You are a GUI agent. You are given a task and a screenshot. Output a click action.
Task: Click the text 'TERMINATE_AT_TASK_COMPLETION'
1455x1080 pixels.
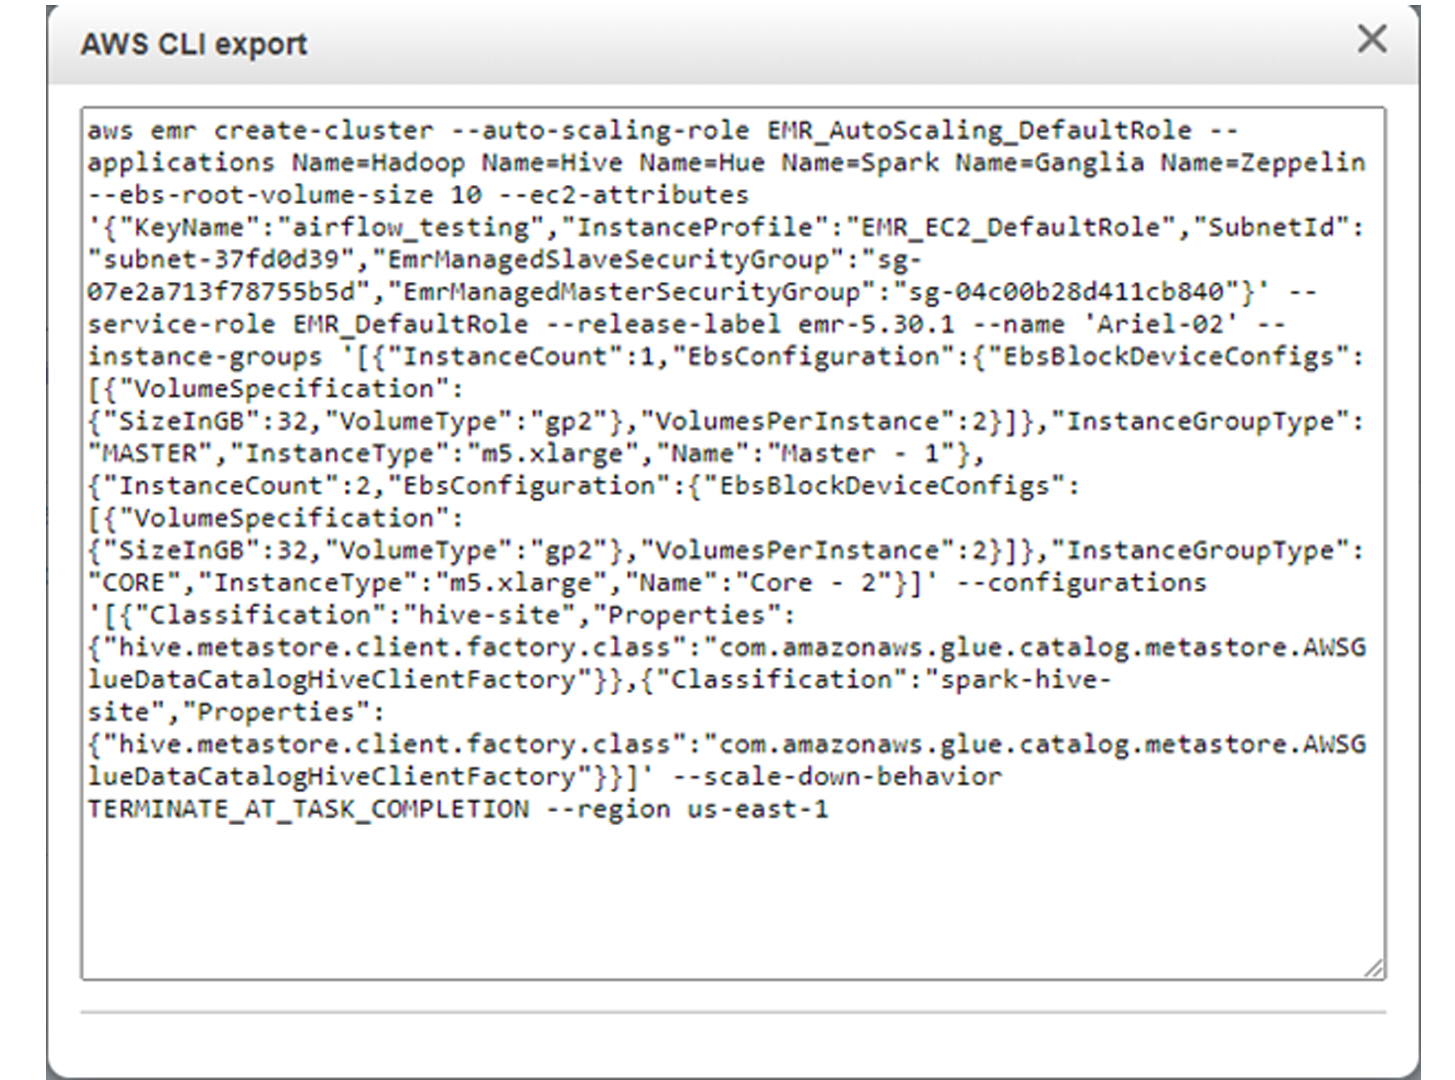308,809
